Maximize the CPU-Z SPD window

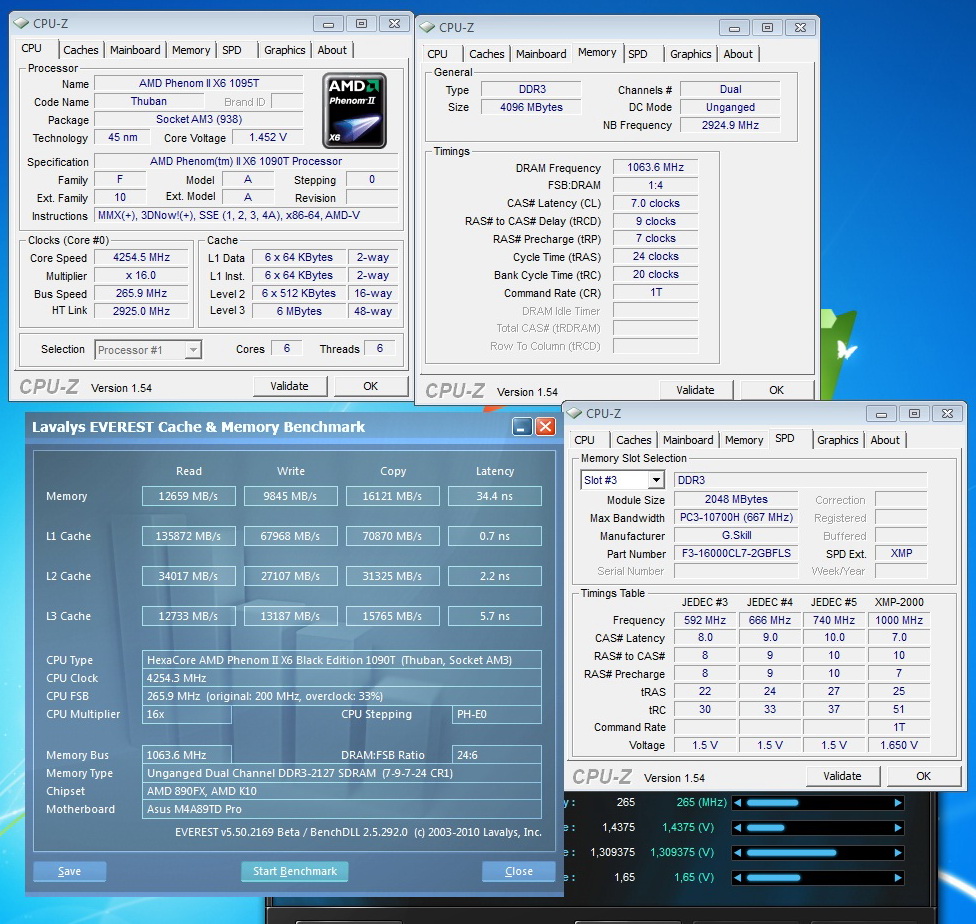coord(914,413)
